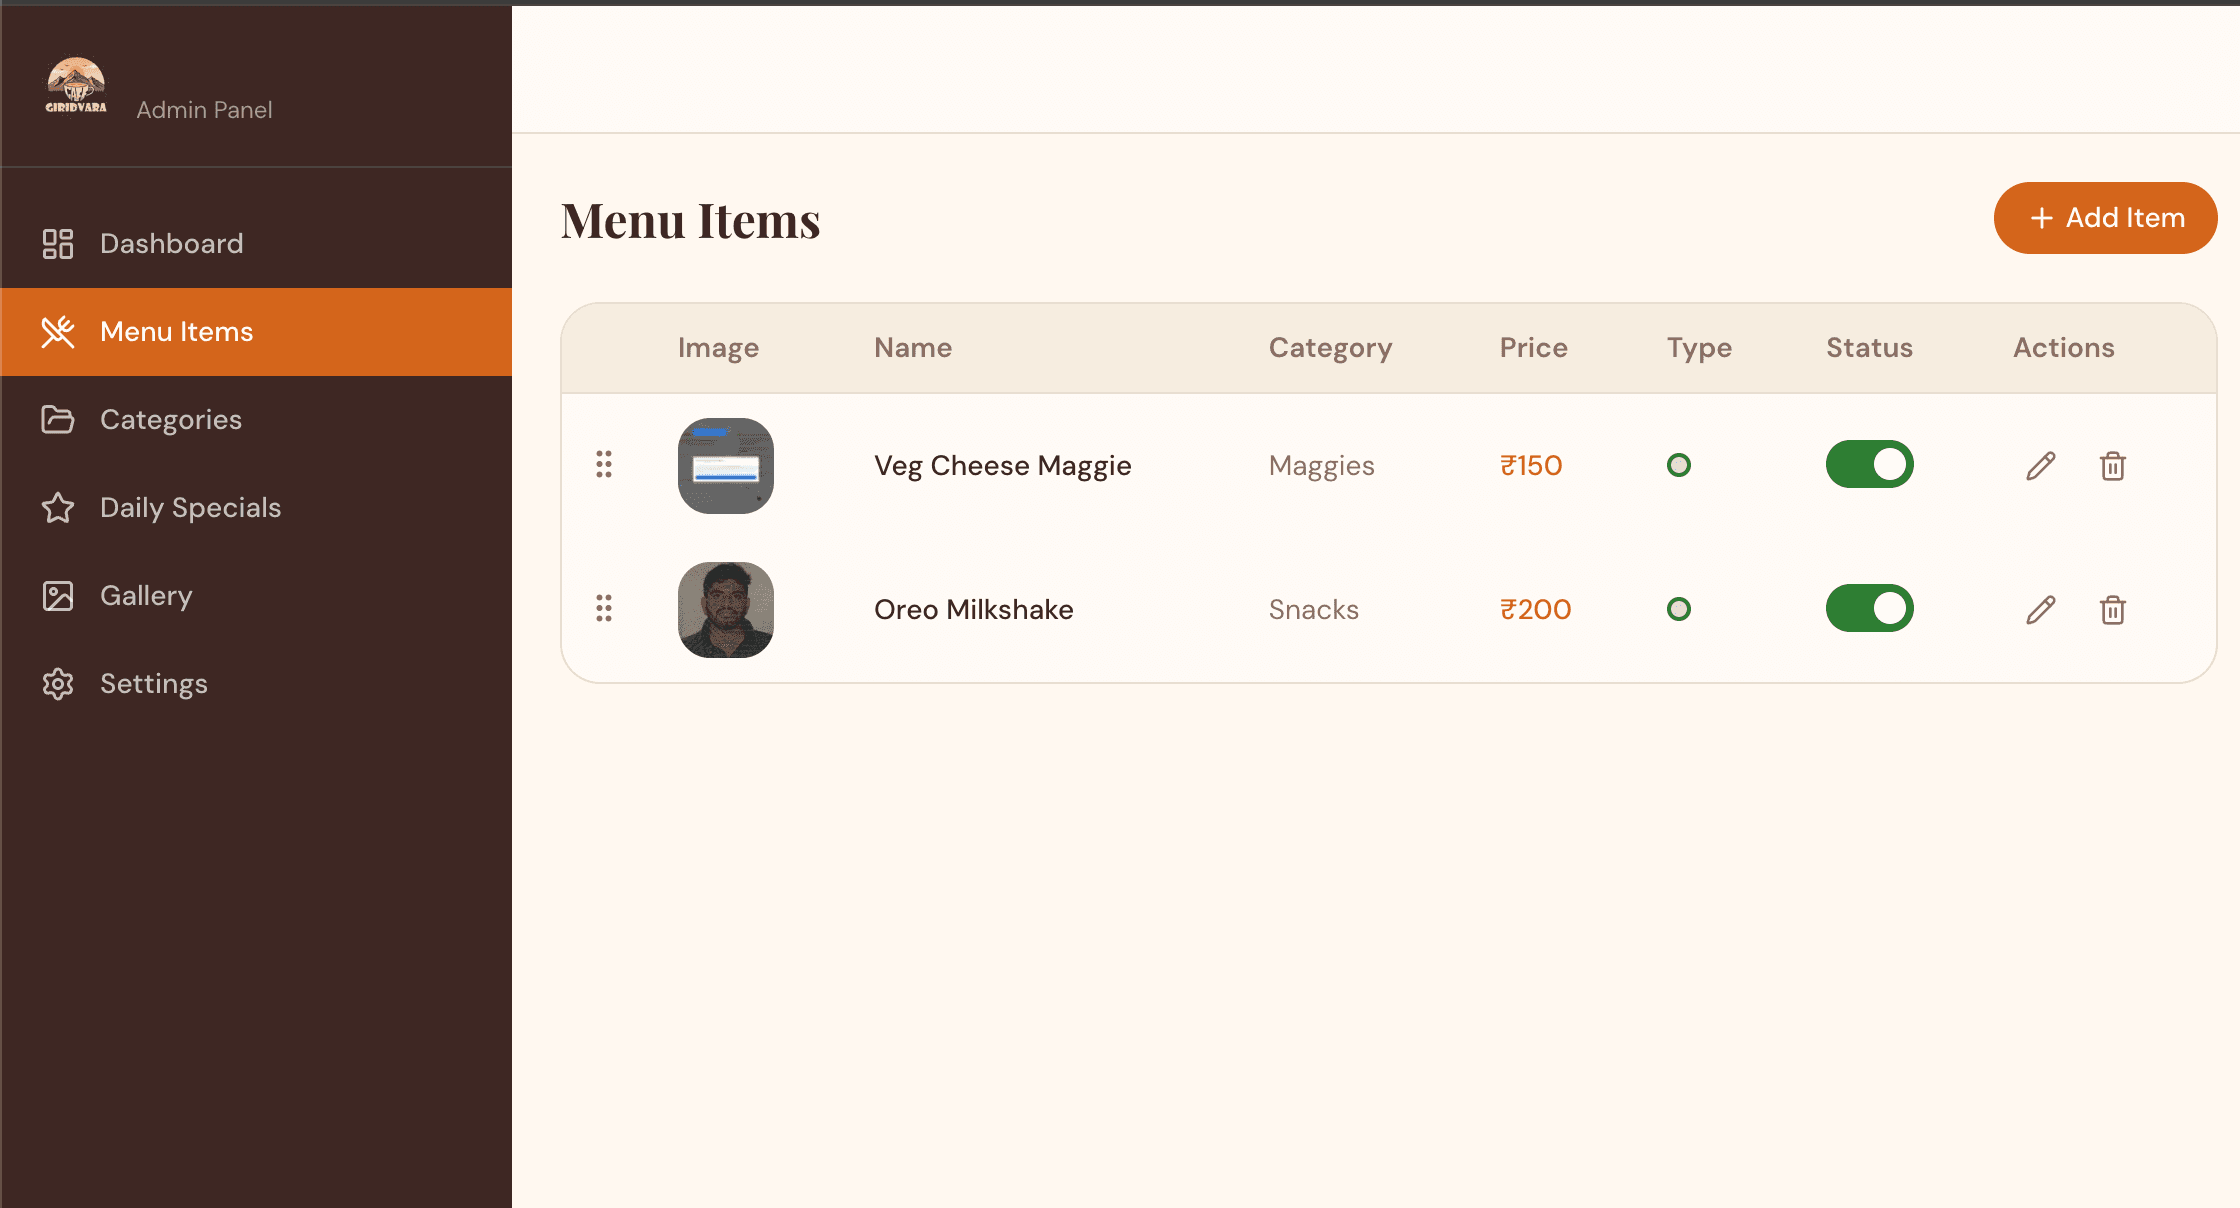This screenshot has width=2240, height=1208.
Task: Click the Settings gear icon
Action: [x=58, y=684]
